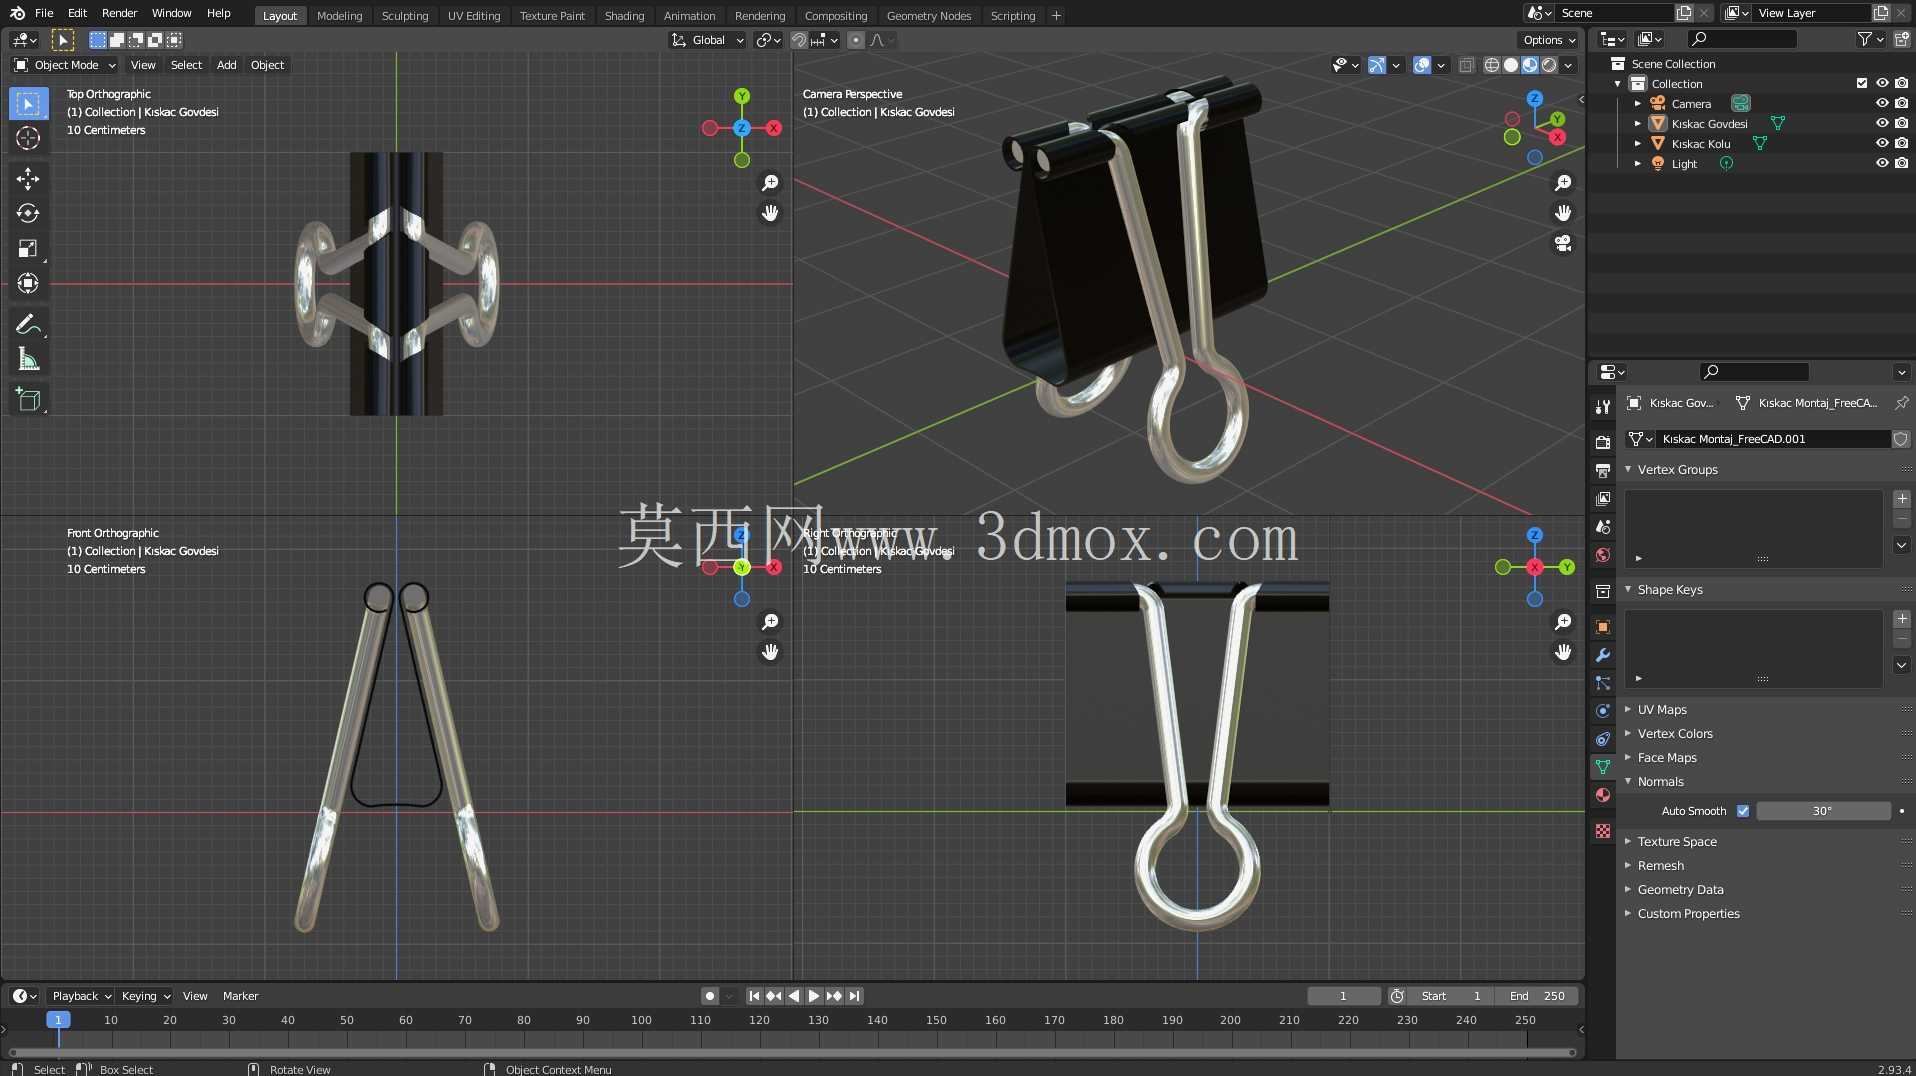Open Modifier properties wrench icon
This screenshot has height=1076, width=1916.
coord(1603,655)
